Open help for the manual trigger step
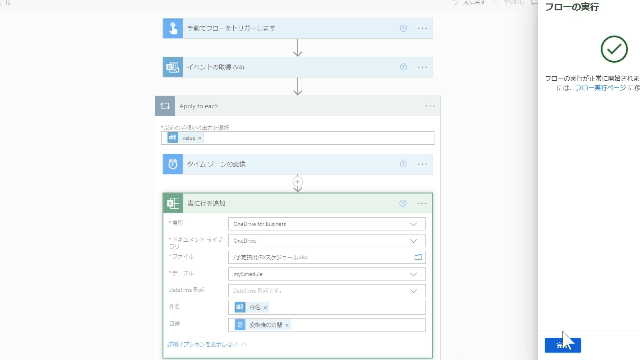 (403, 28)
